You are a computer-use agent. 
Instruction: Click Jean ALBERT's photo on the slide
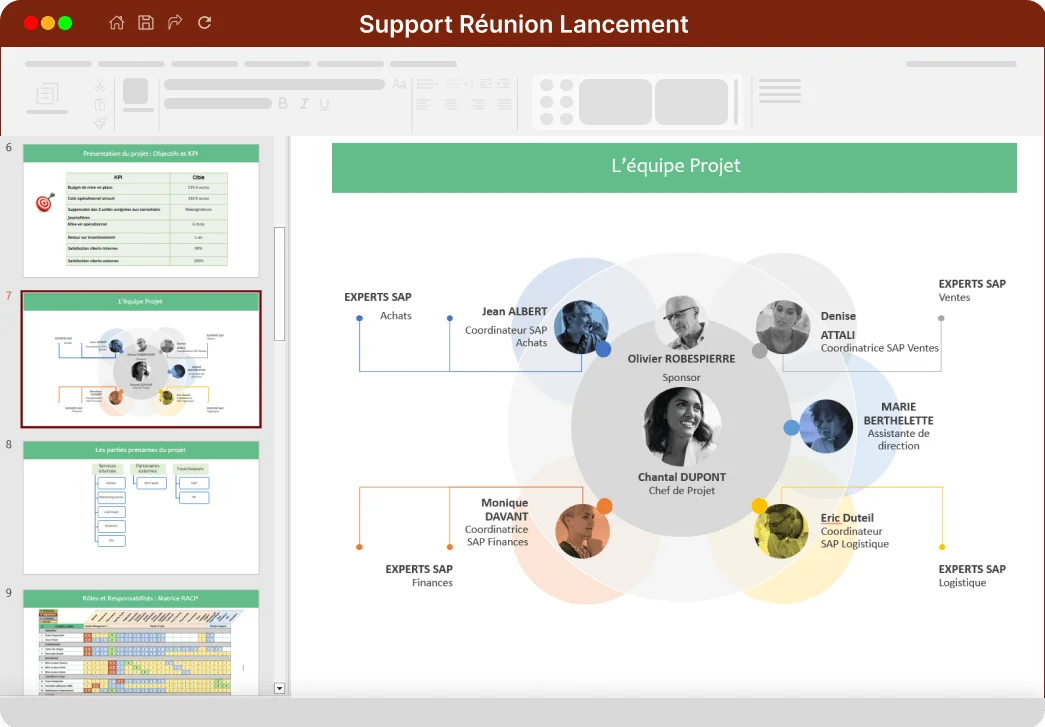tap(581, 327)
